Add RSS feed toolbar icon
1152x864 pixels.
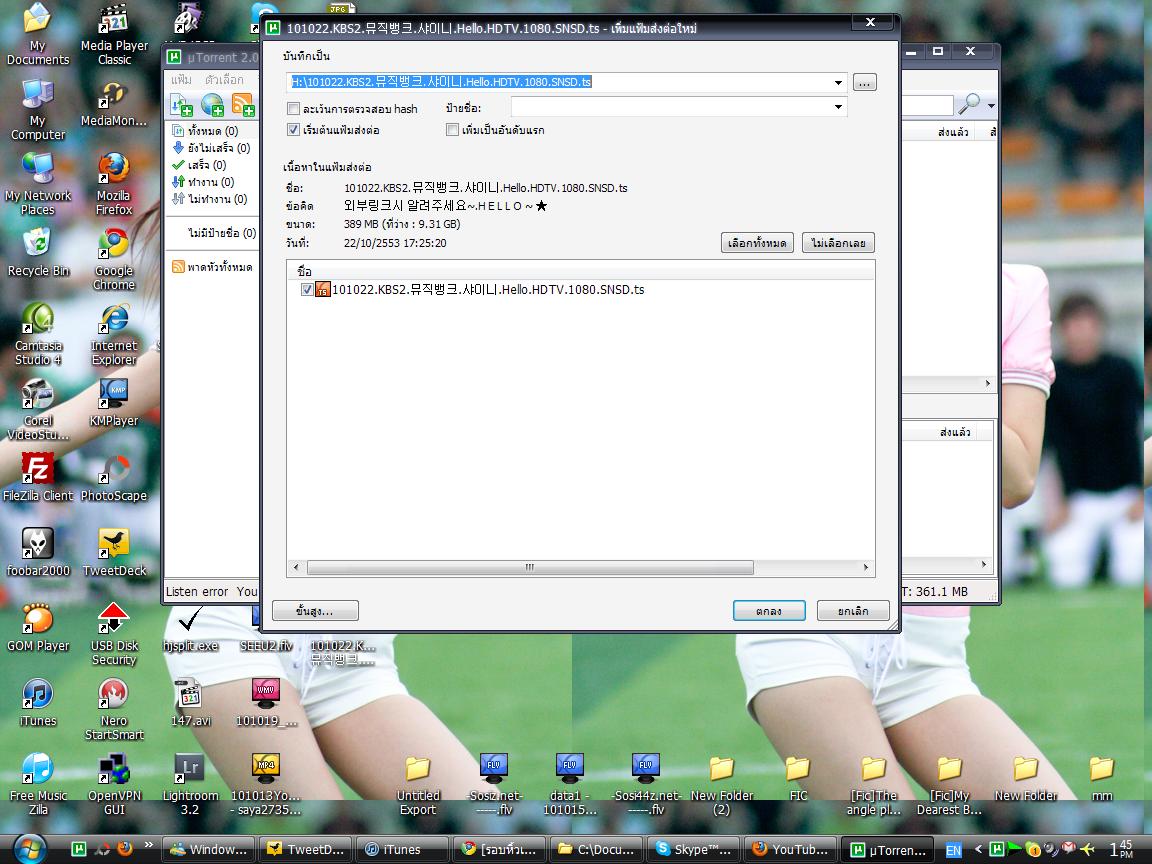243,105
